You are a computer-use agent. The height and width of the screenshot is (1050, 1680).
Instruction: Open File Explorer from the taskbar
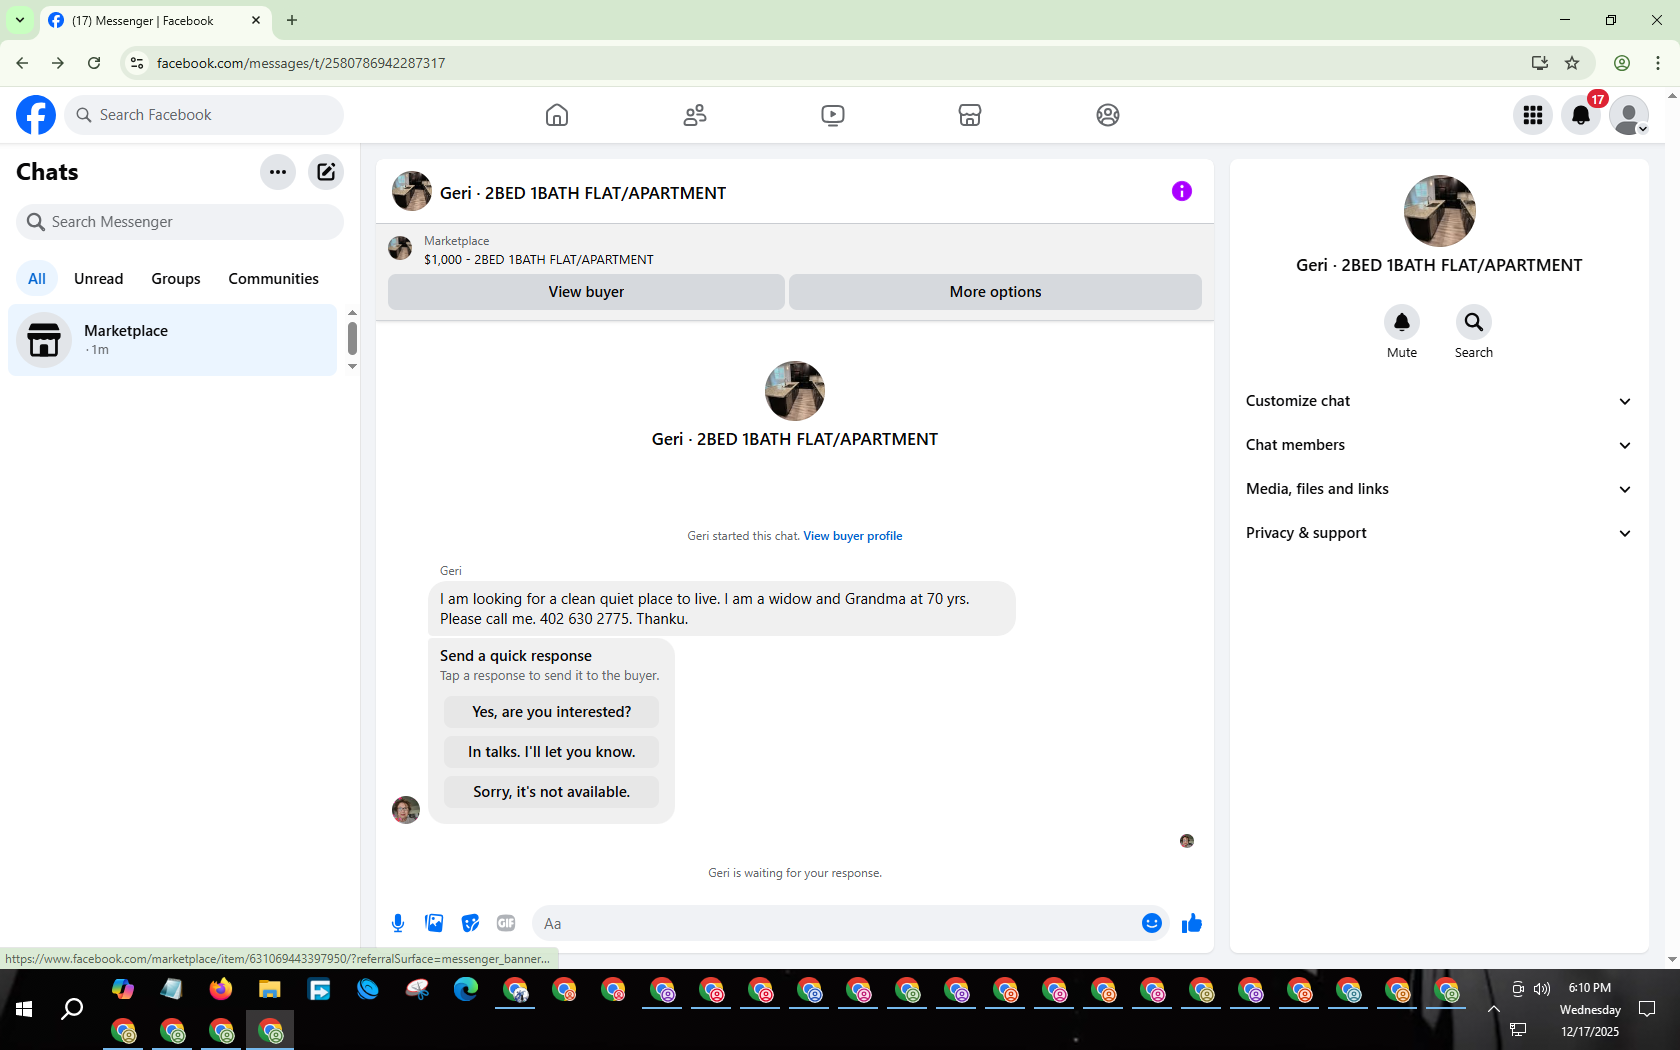(x=270, y=990)
